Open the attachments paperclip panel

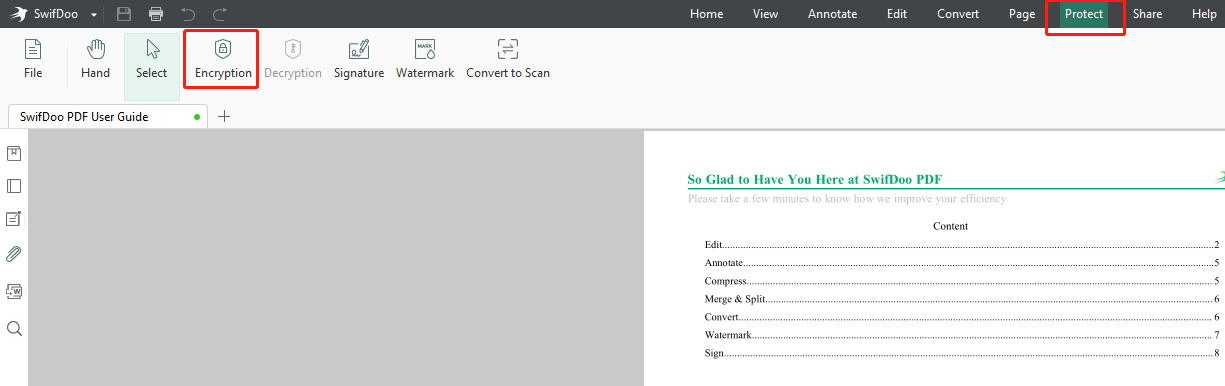coord(14,254)
